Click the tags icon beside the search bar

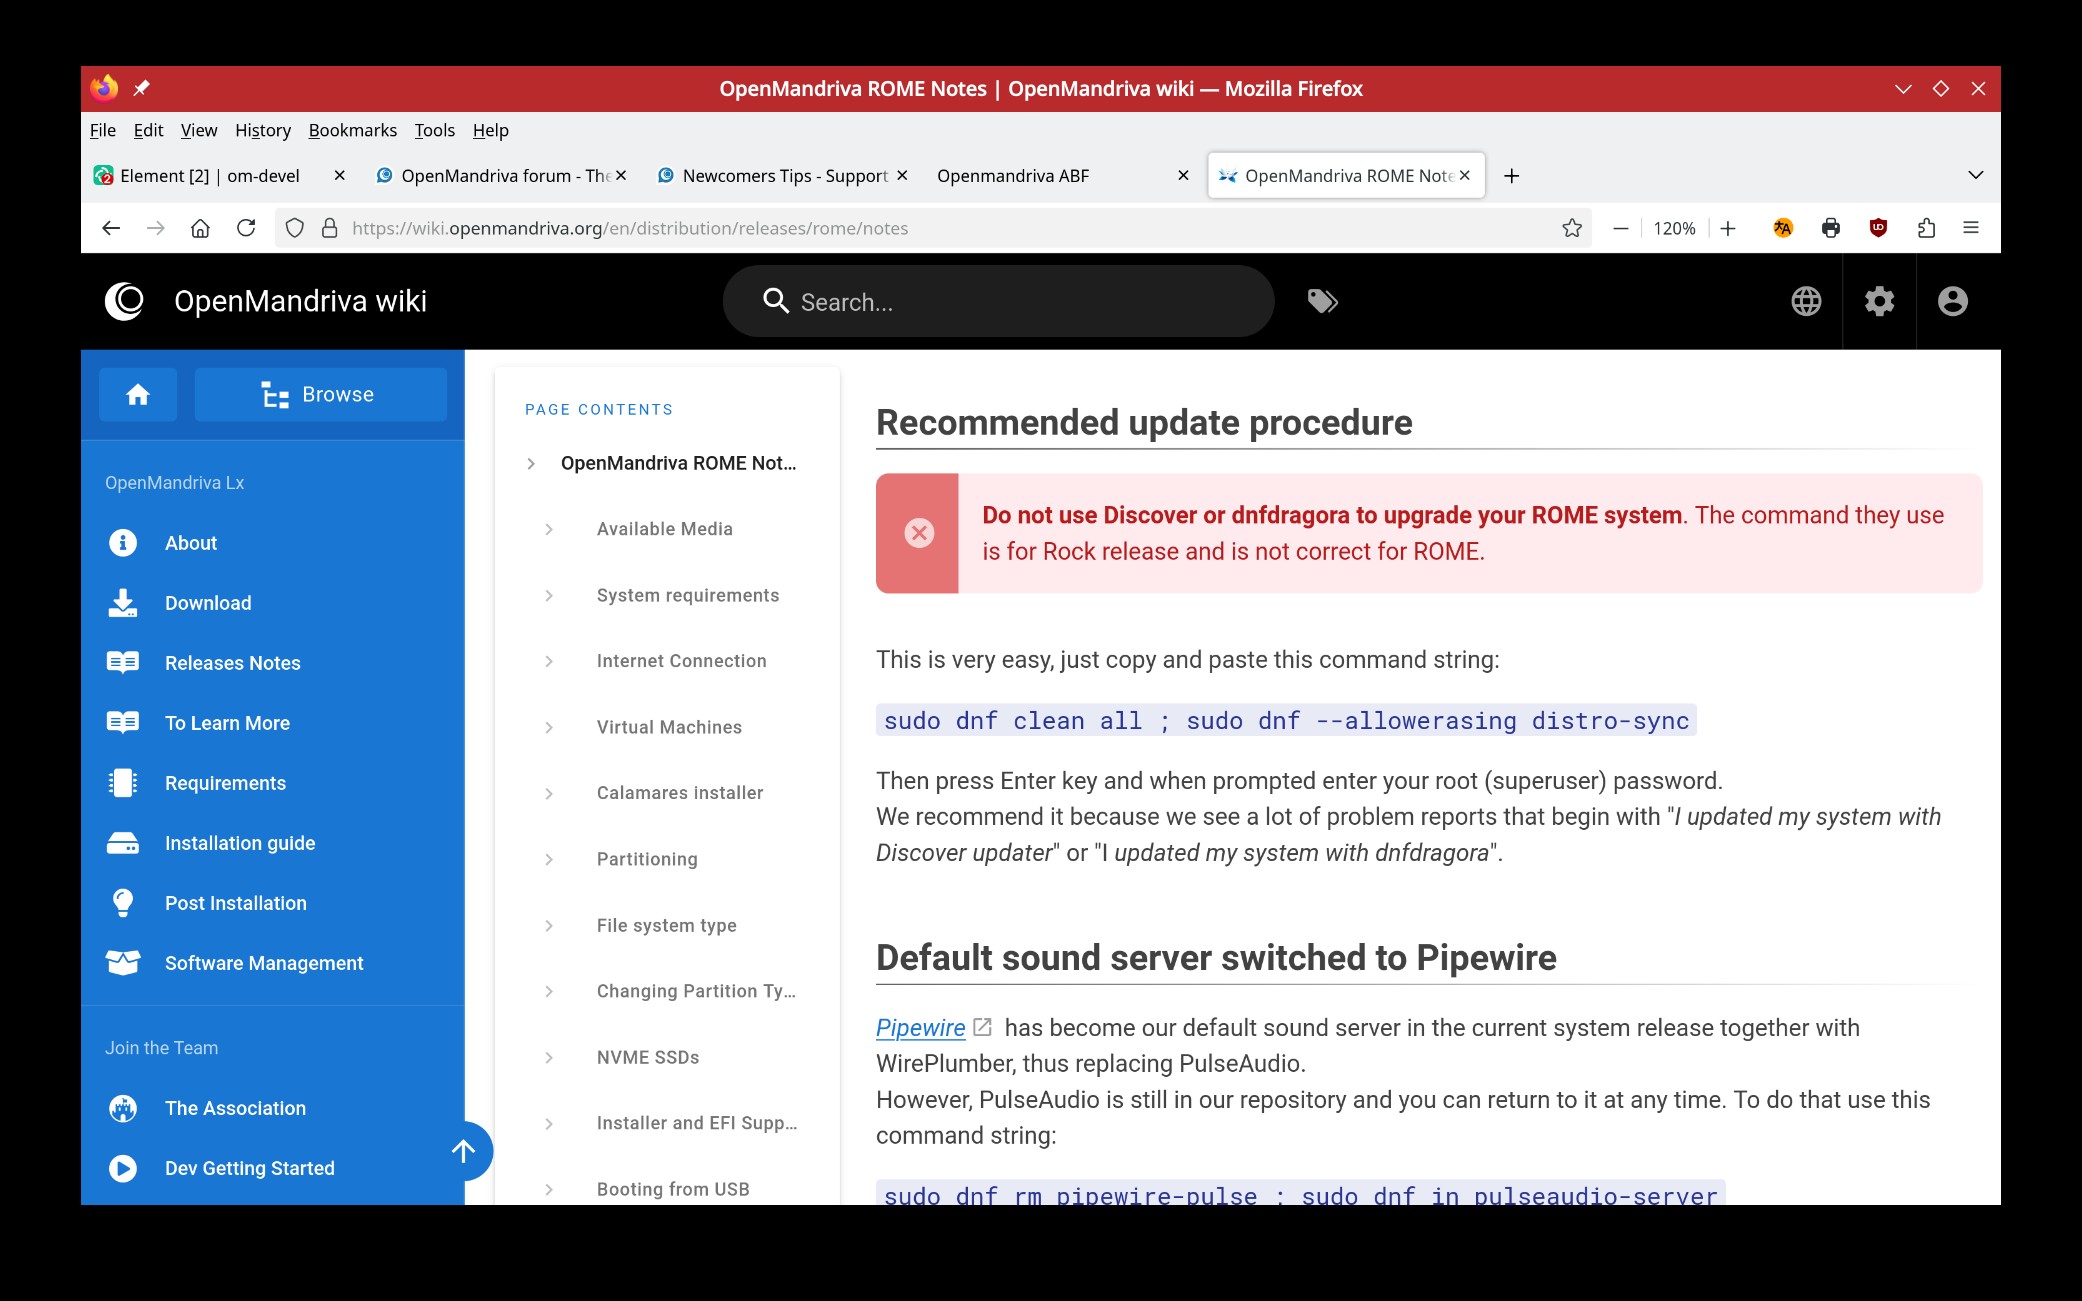pos(1322,300)
